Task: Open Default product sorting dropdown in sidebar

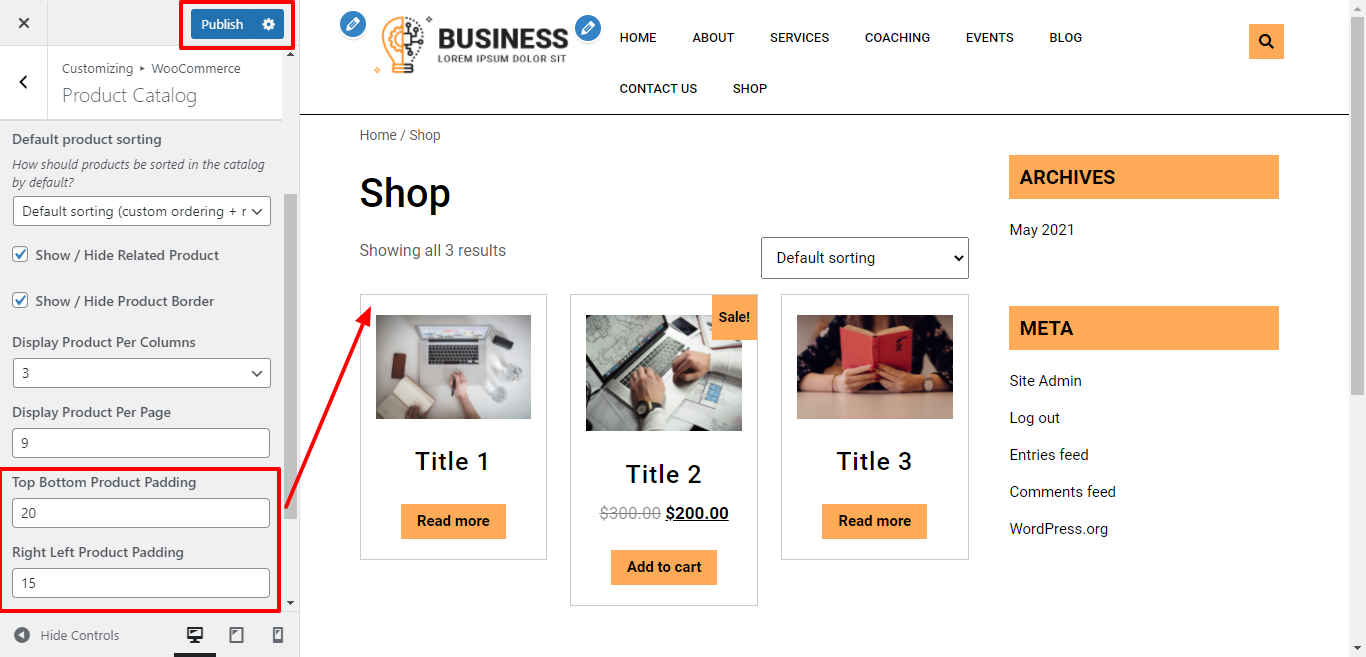Action: 142,211
